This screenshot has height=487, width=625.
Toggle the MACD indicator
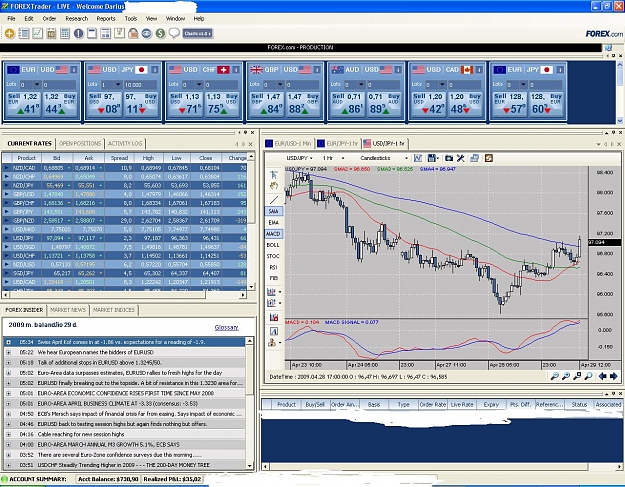pyautogui.click(x=273, y=234)
